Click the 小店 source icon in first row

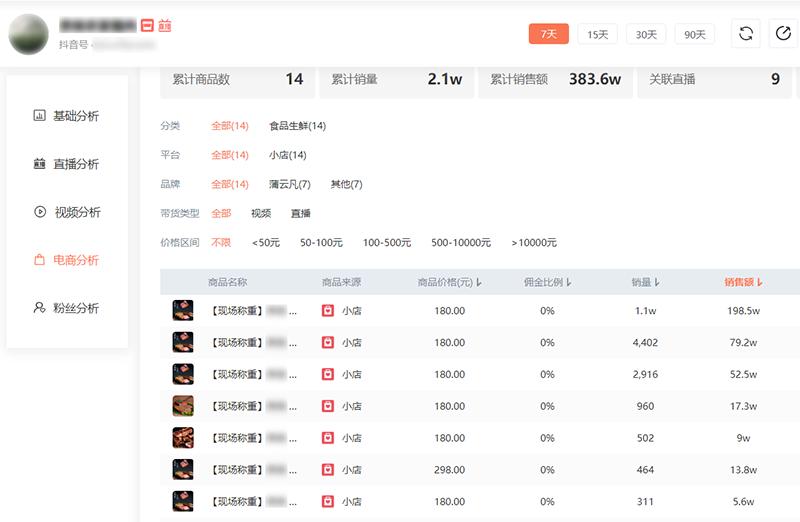point(328,311)
